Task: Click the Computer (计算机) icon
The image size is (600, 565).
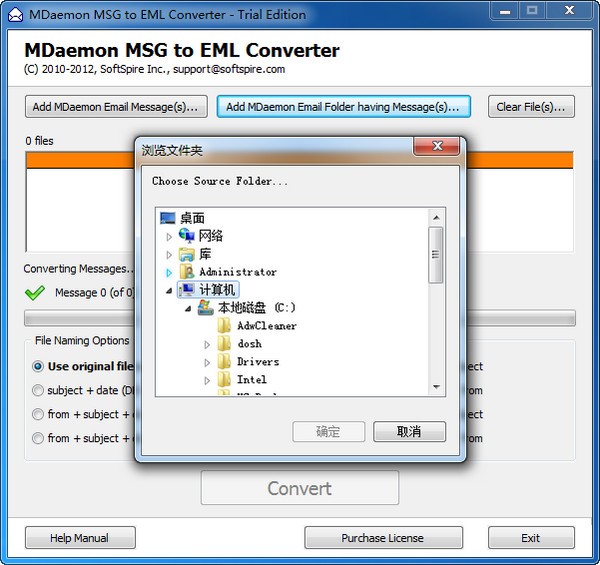Action: (187, 290)
